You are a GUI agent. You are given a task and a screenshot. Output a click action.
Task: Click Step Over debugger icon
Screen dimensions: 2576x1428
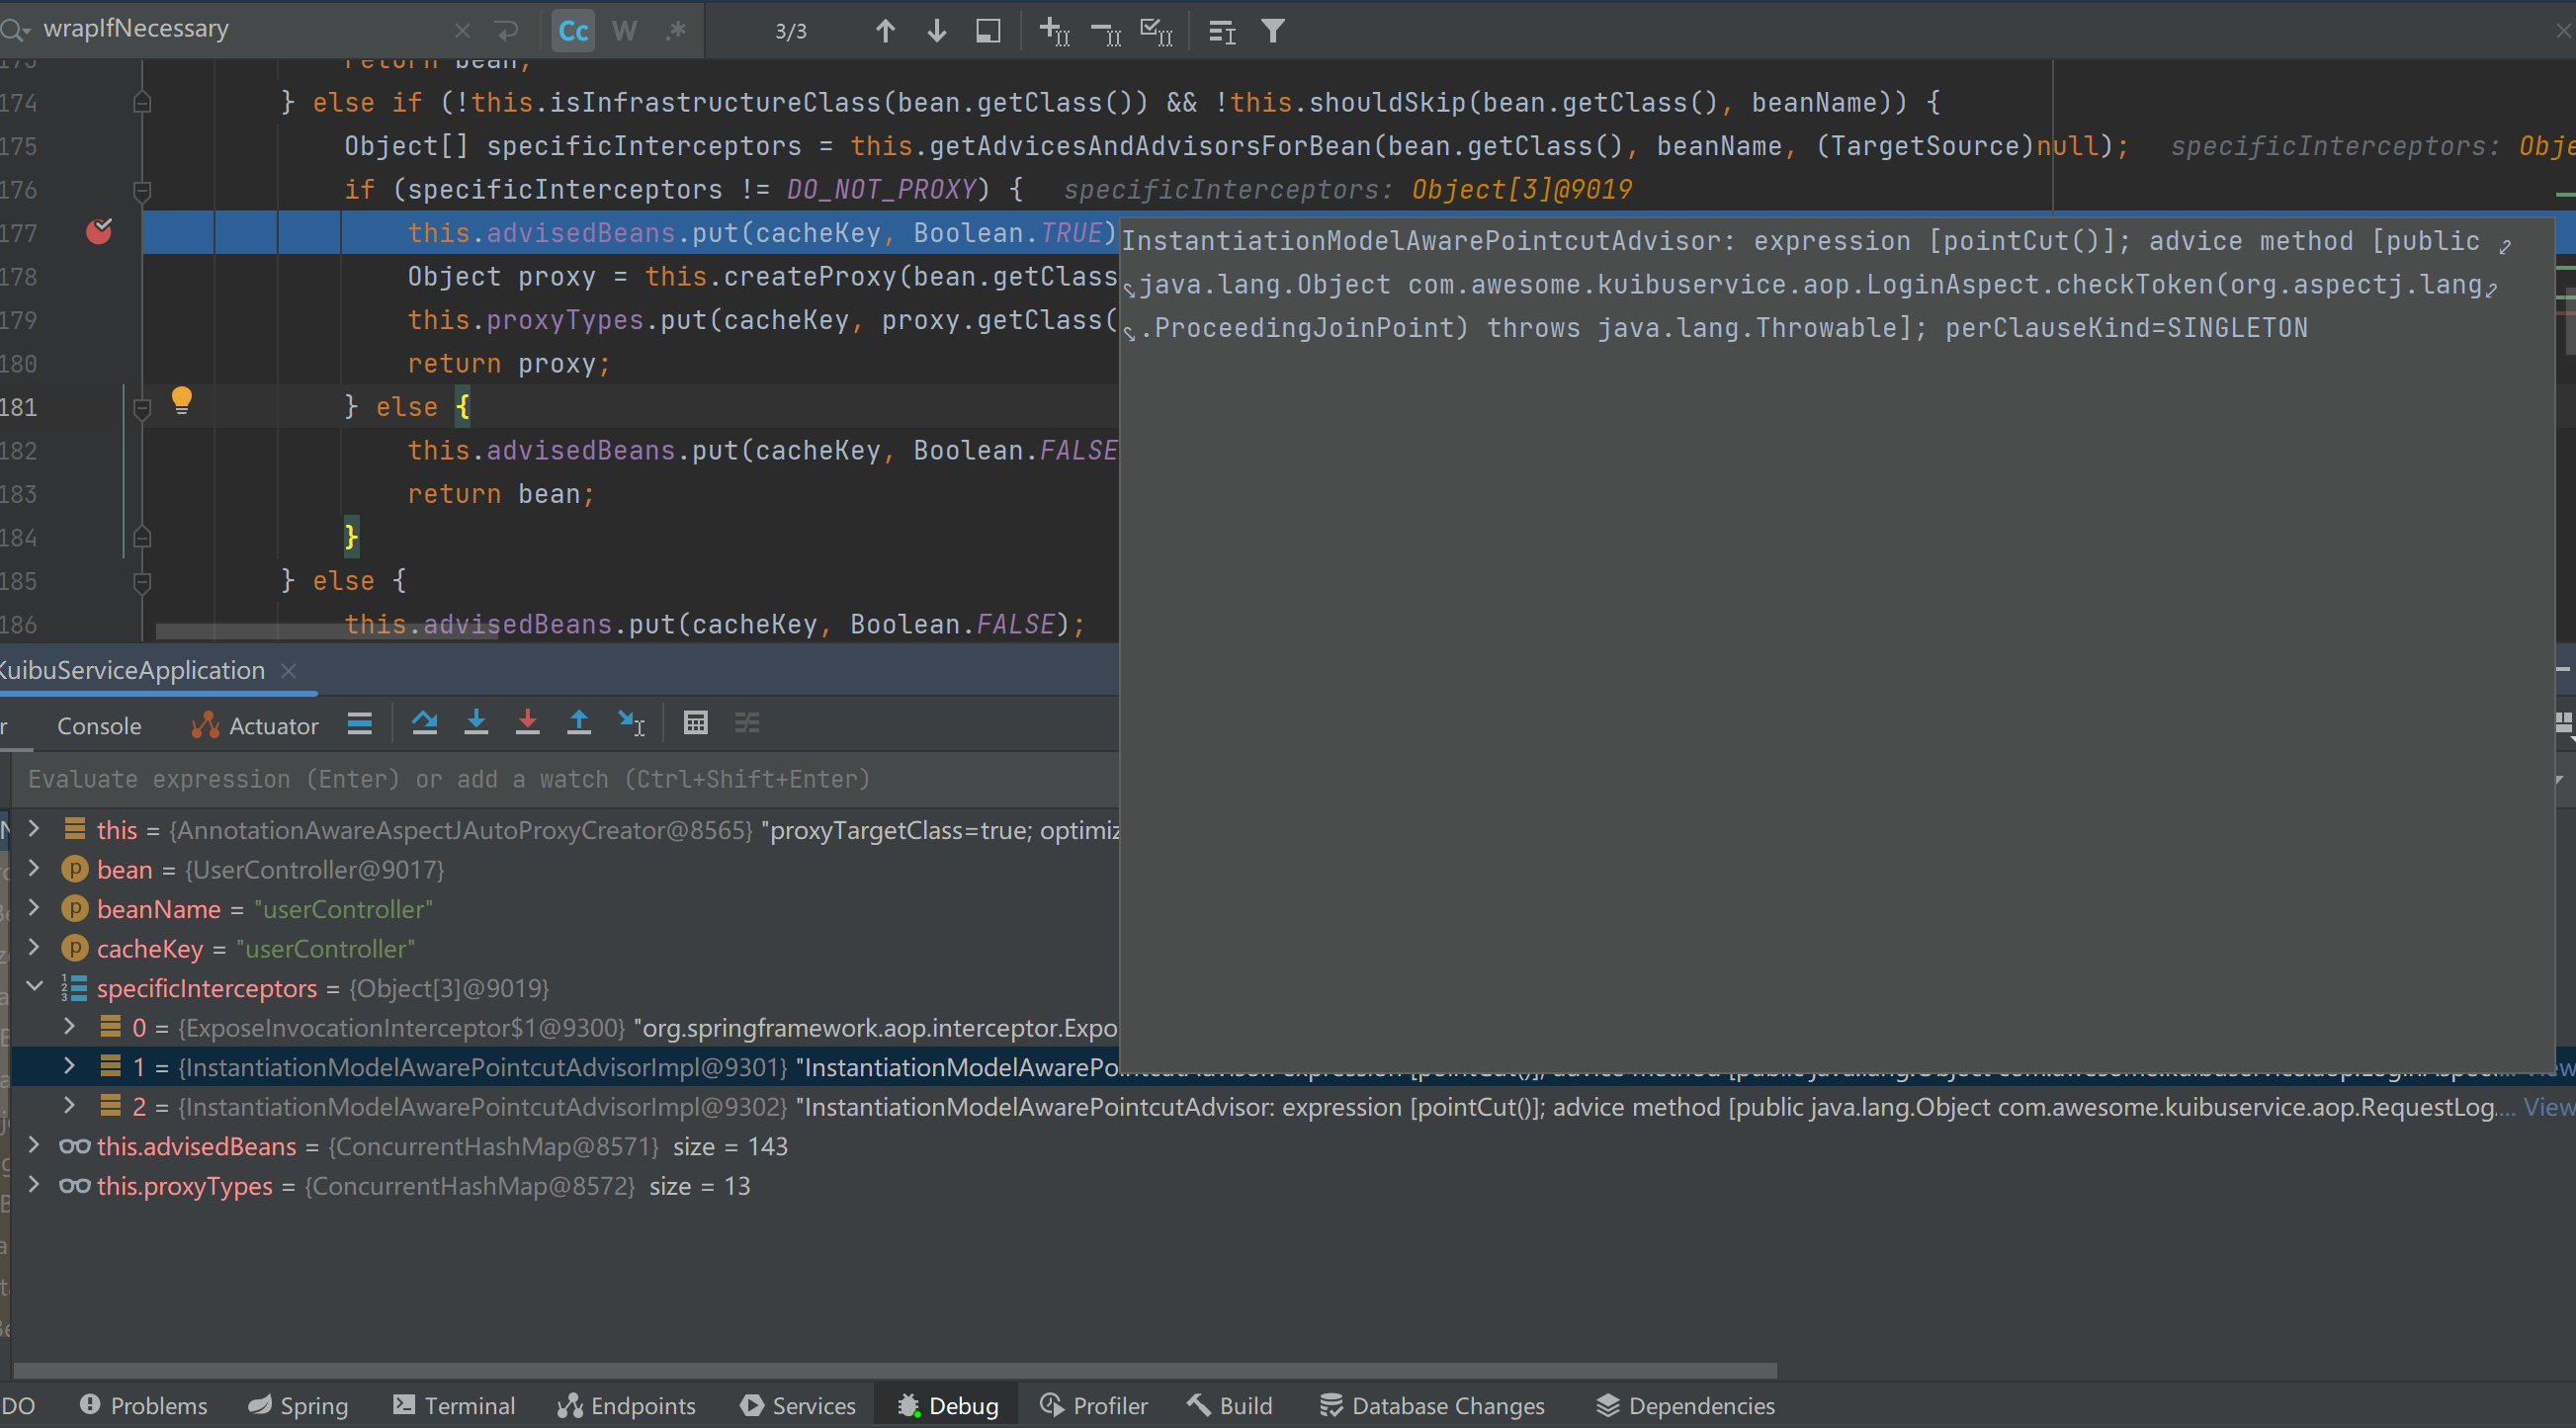coord(424,723)
